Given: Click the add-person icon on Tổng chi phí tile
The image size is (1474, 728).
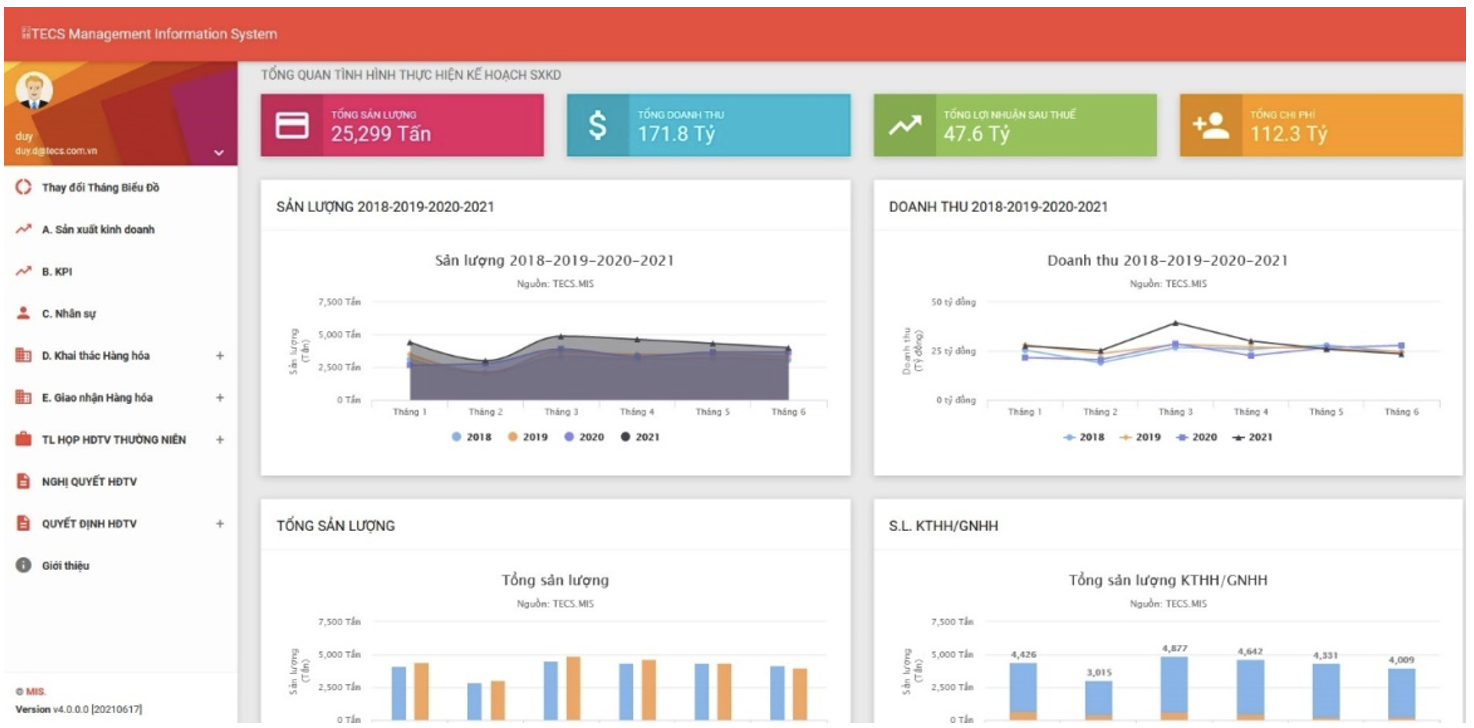Looking at the screenshot, I should point(1211,126).
